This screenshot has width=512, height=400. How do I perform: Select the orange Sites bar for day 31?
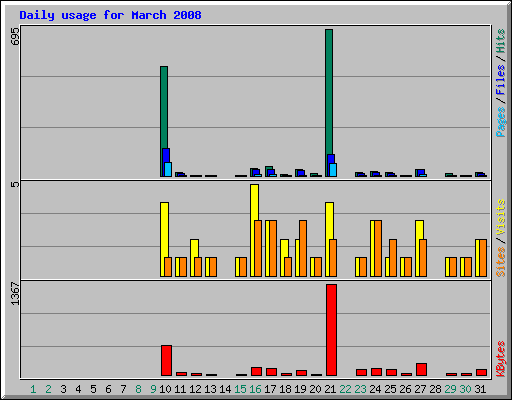(x=483, y=258)
